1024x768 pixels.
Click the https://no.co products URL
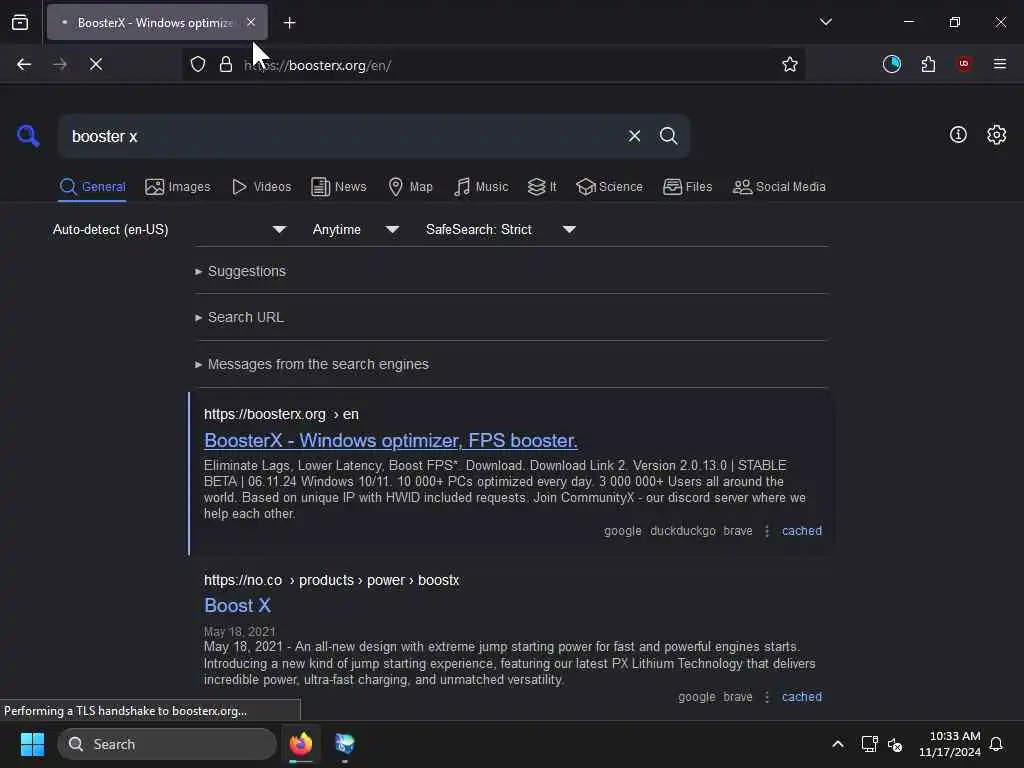click(x=331, y=580)
